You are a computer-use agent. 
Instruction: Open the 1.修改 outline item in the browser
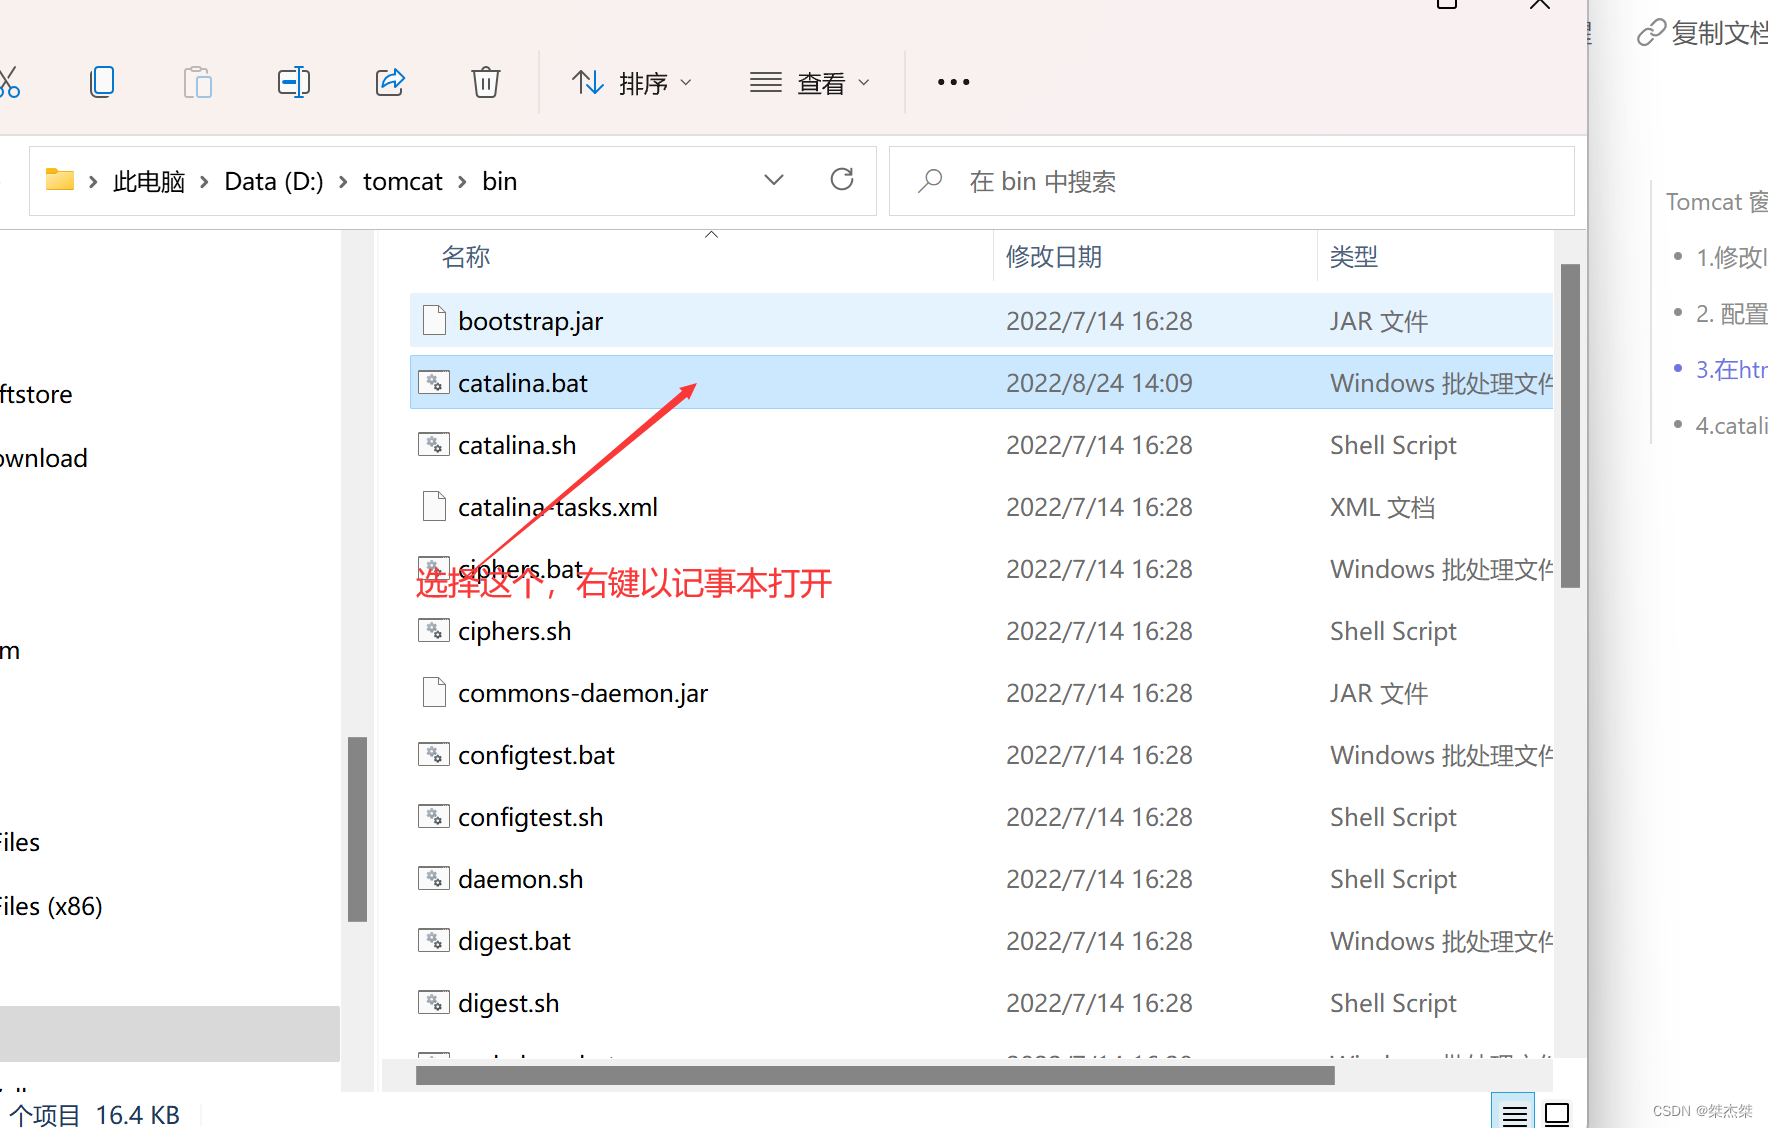coord(1731,257)
